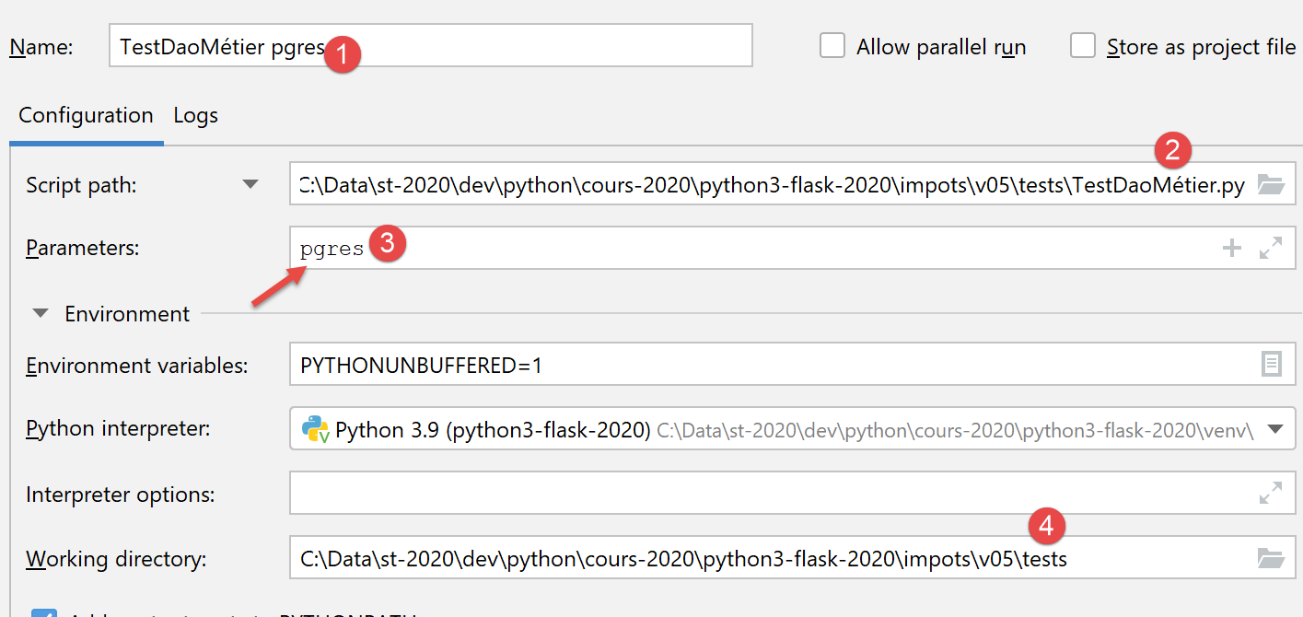The image size is (1303, 617).
Task: Click the empty Interpreter options field
Action: click(770, 493)
